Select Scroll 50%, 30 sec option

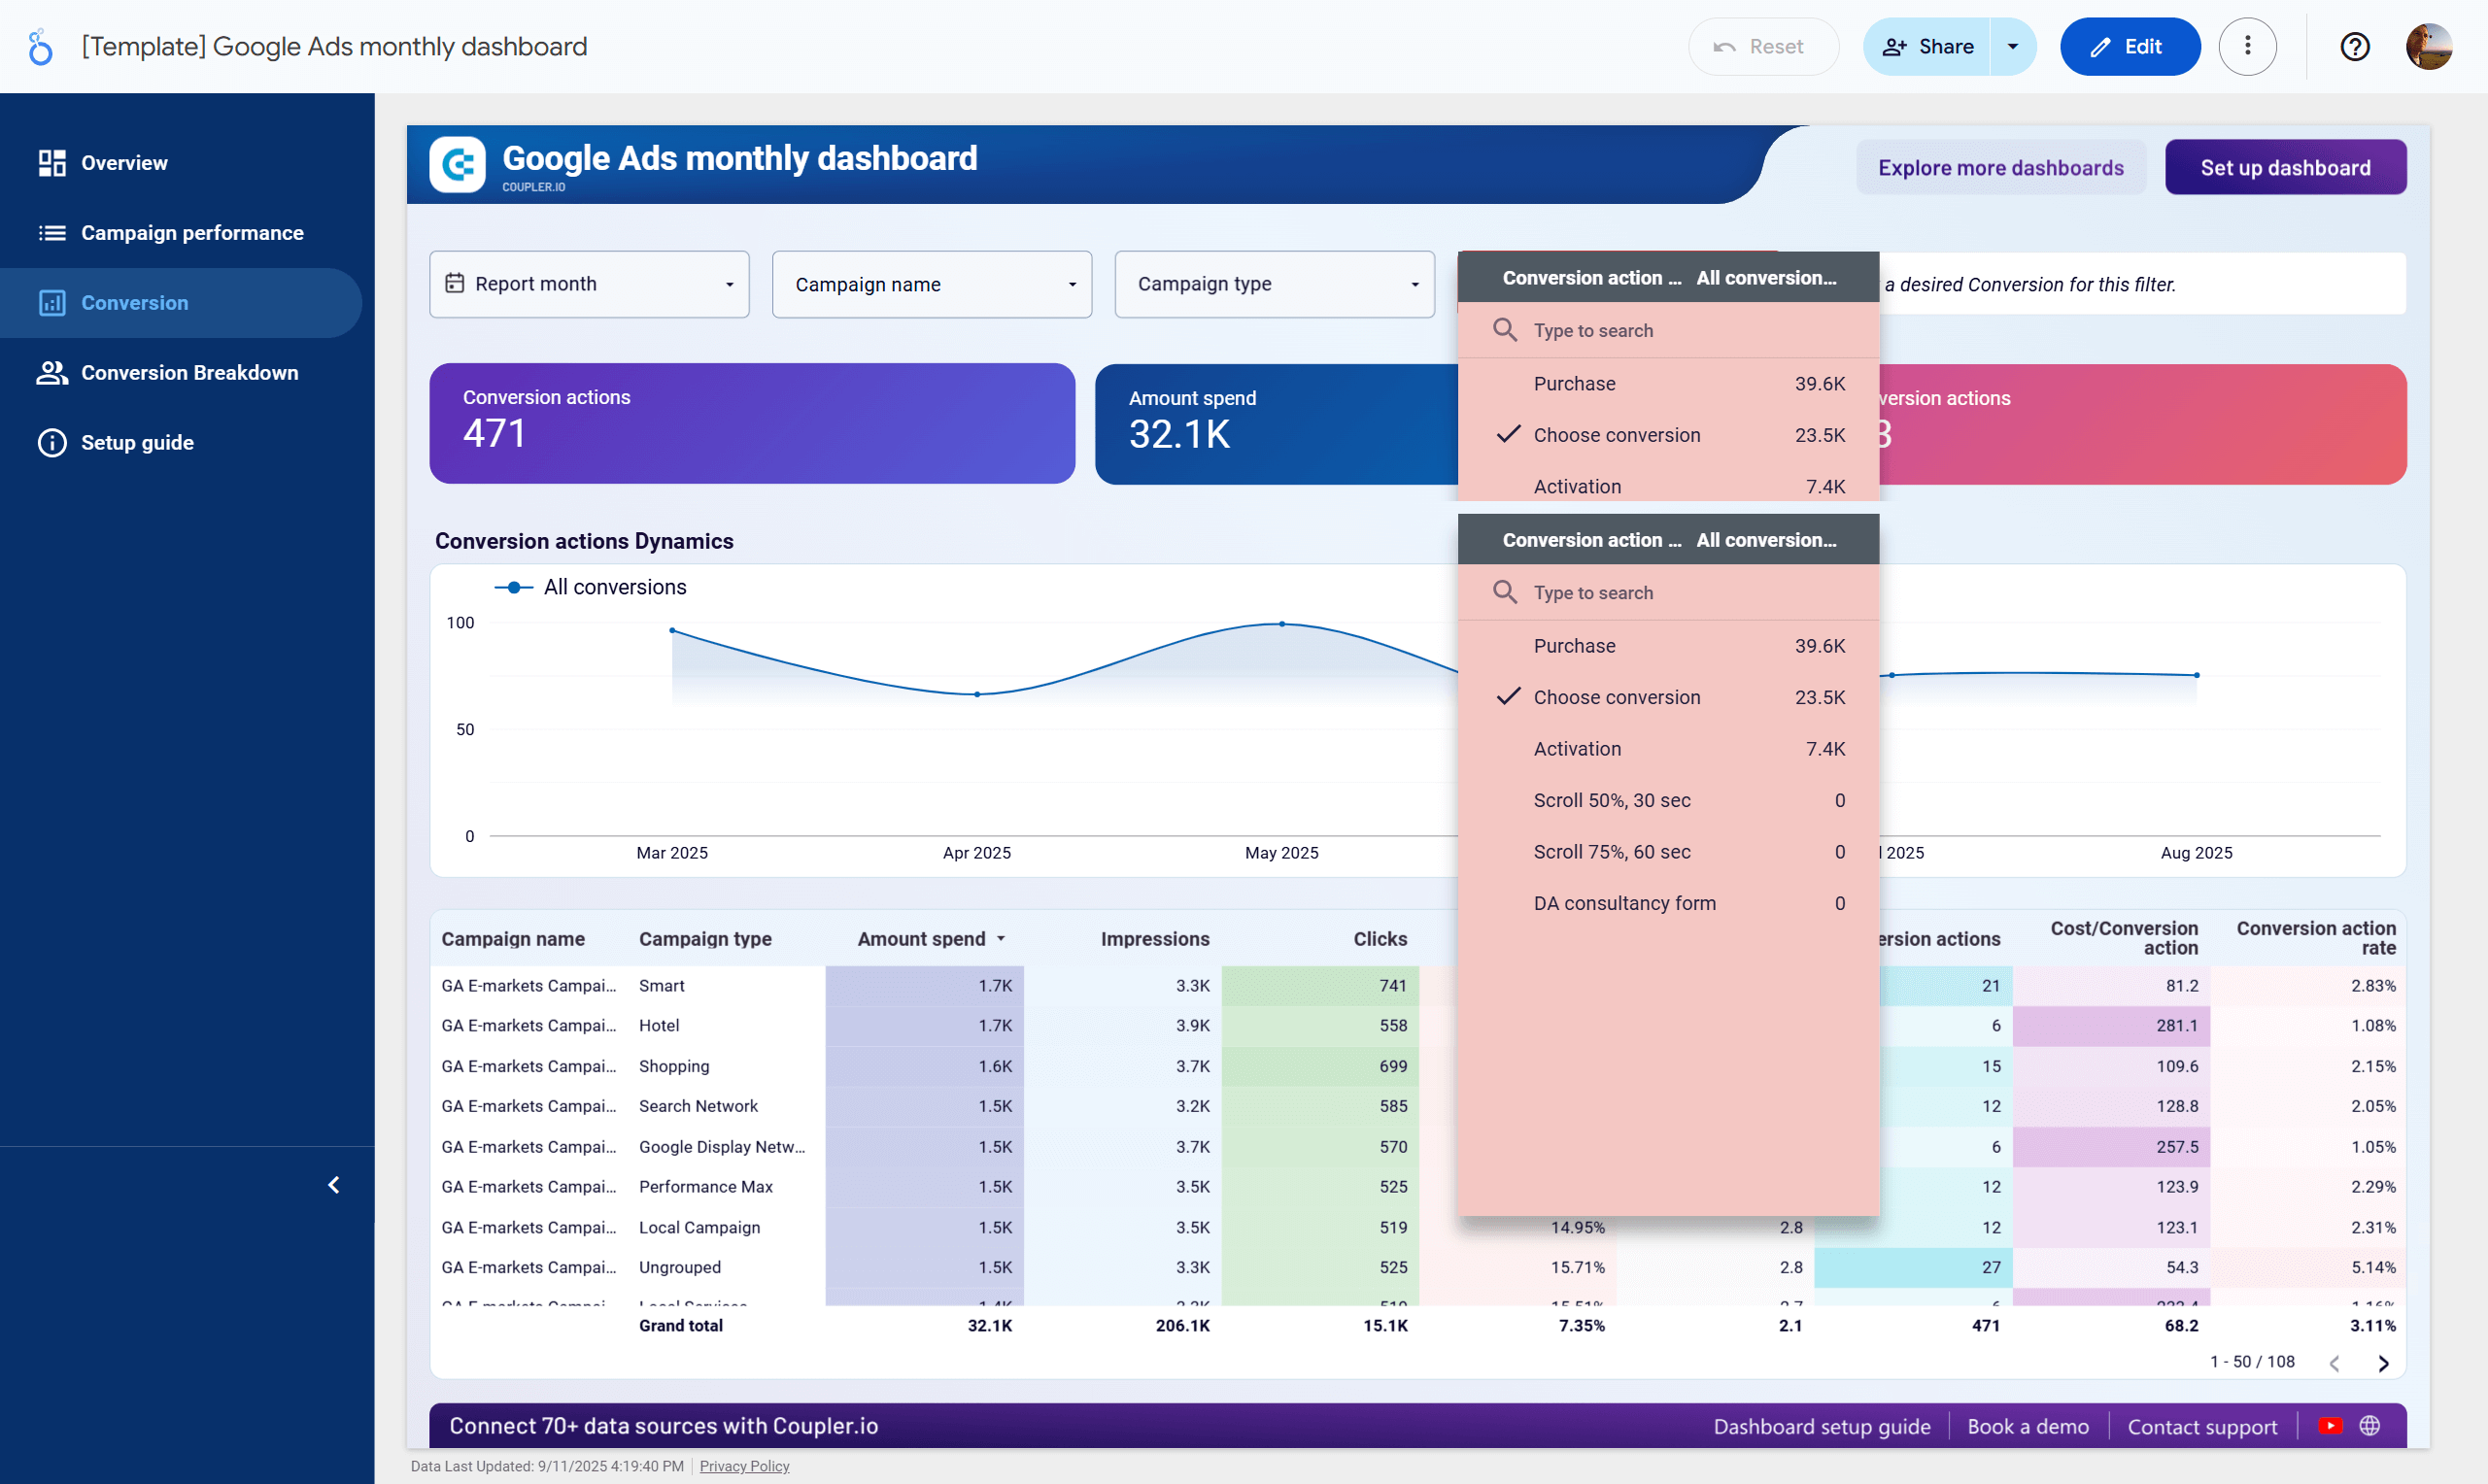(1669, 800)
